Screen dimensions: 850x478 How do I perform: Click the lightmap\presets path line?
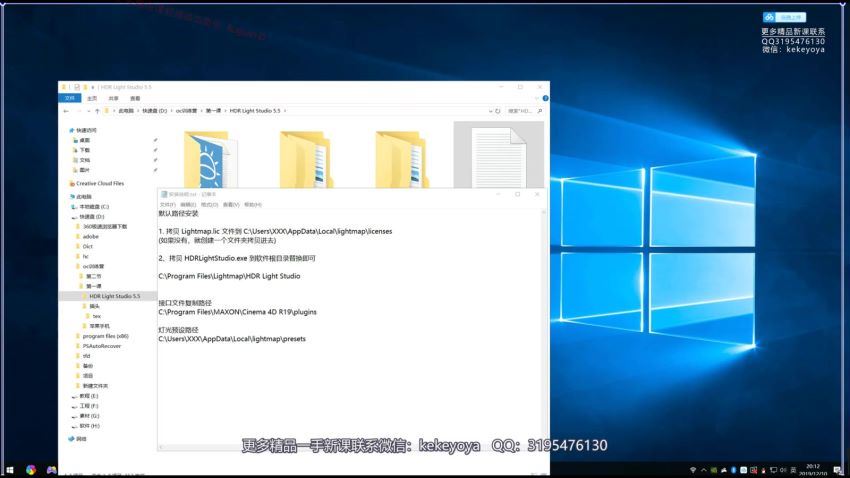232,339
